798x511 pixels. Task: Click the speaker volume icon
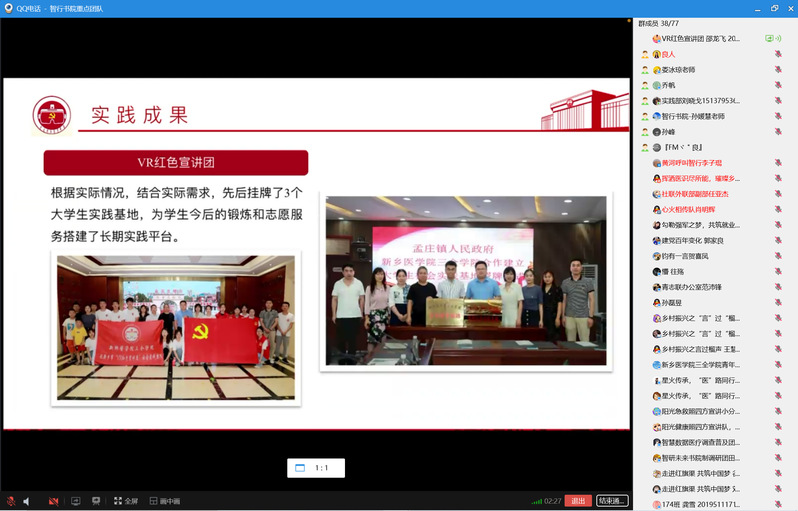tap(26, 501)
